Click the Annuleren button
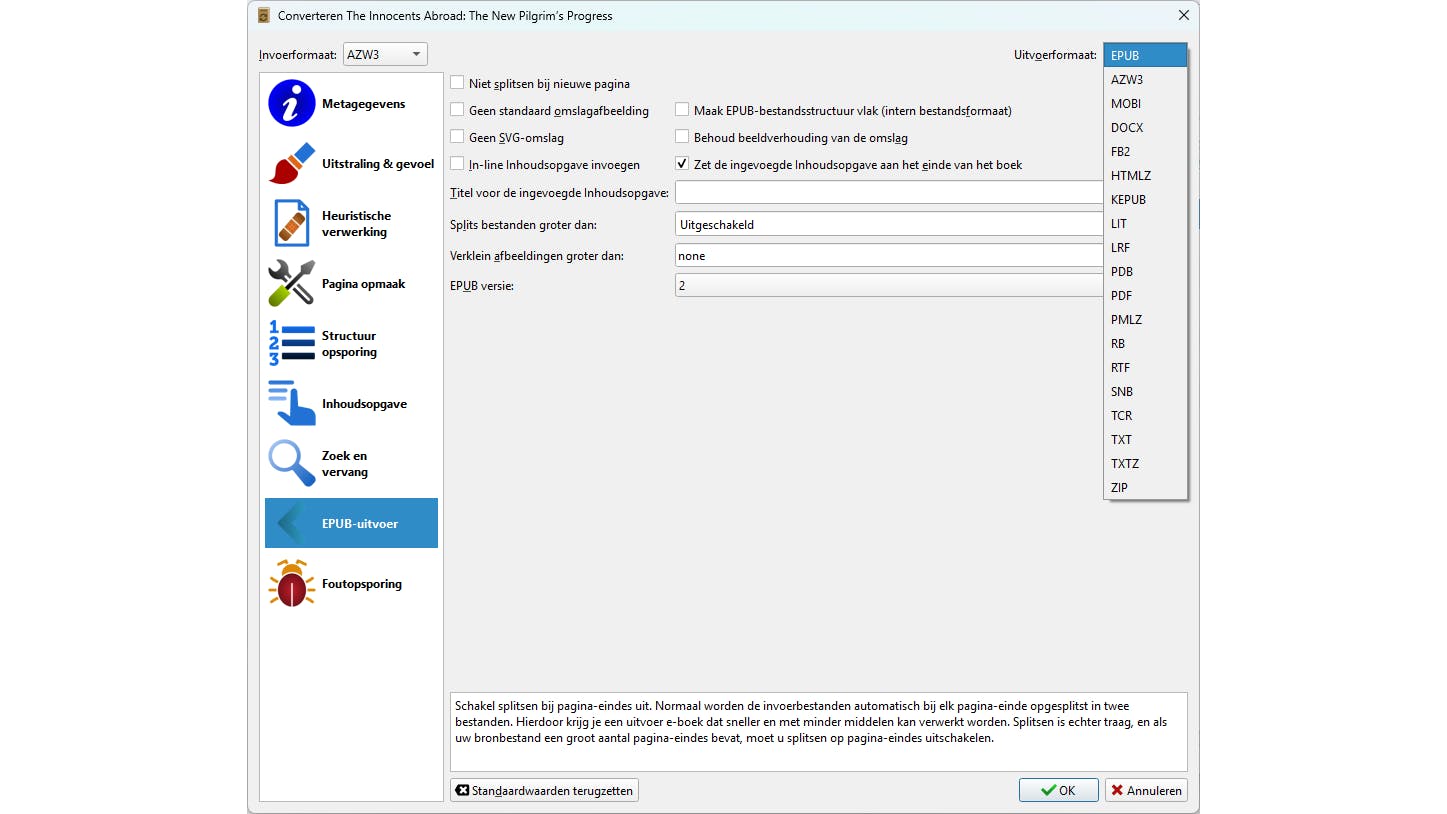The height and width of the screenshot is (814, 1447). (x=1146, y=790)
